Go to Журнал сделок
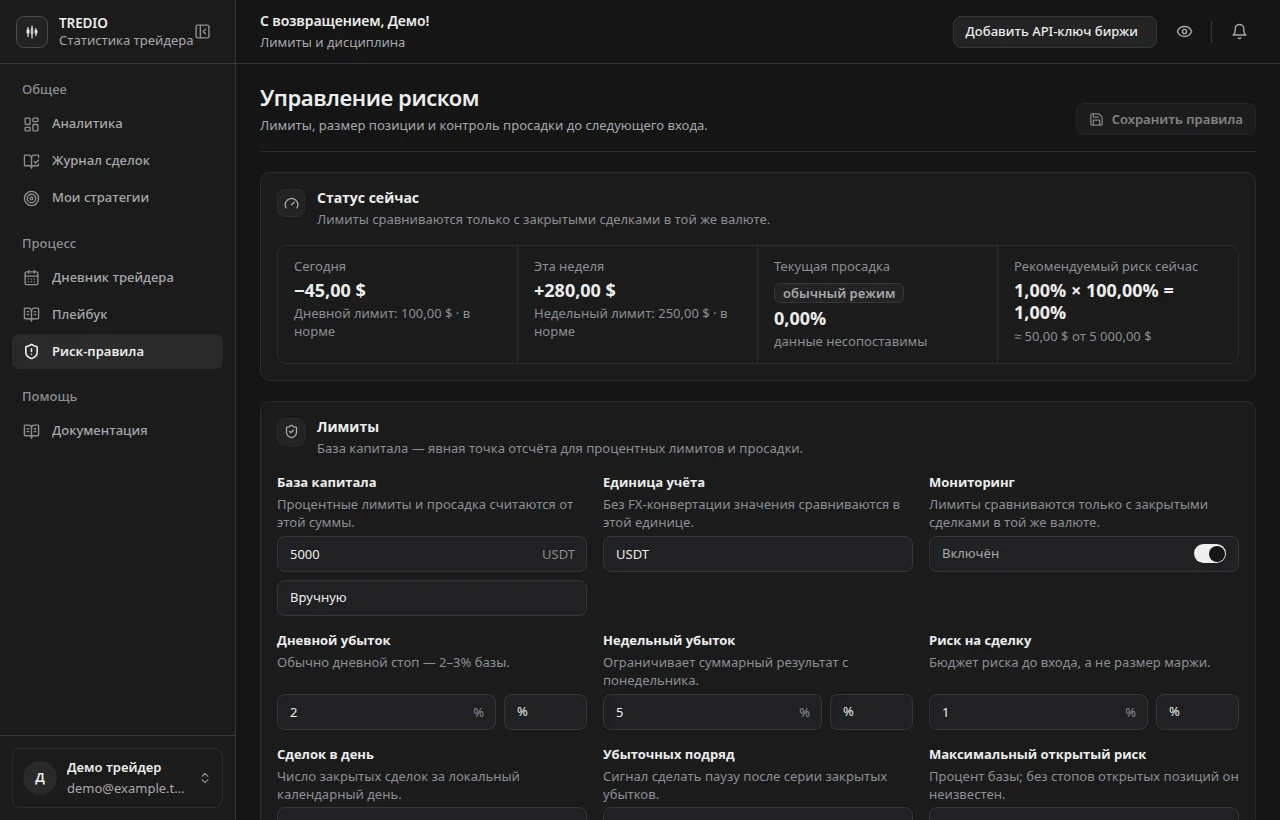 tap(117, 161)
